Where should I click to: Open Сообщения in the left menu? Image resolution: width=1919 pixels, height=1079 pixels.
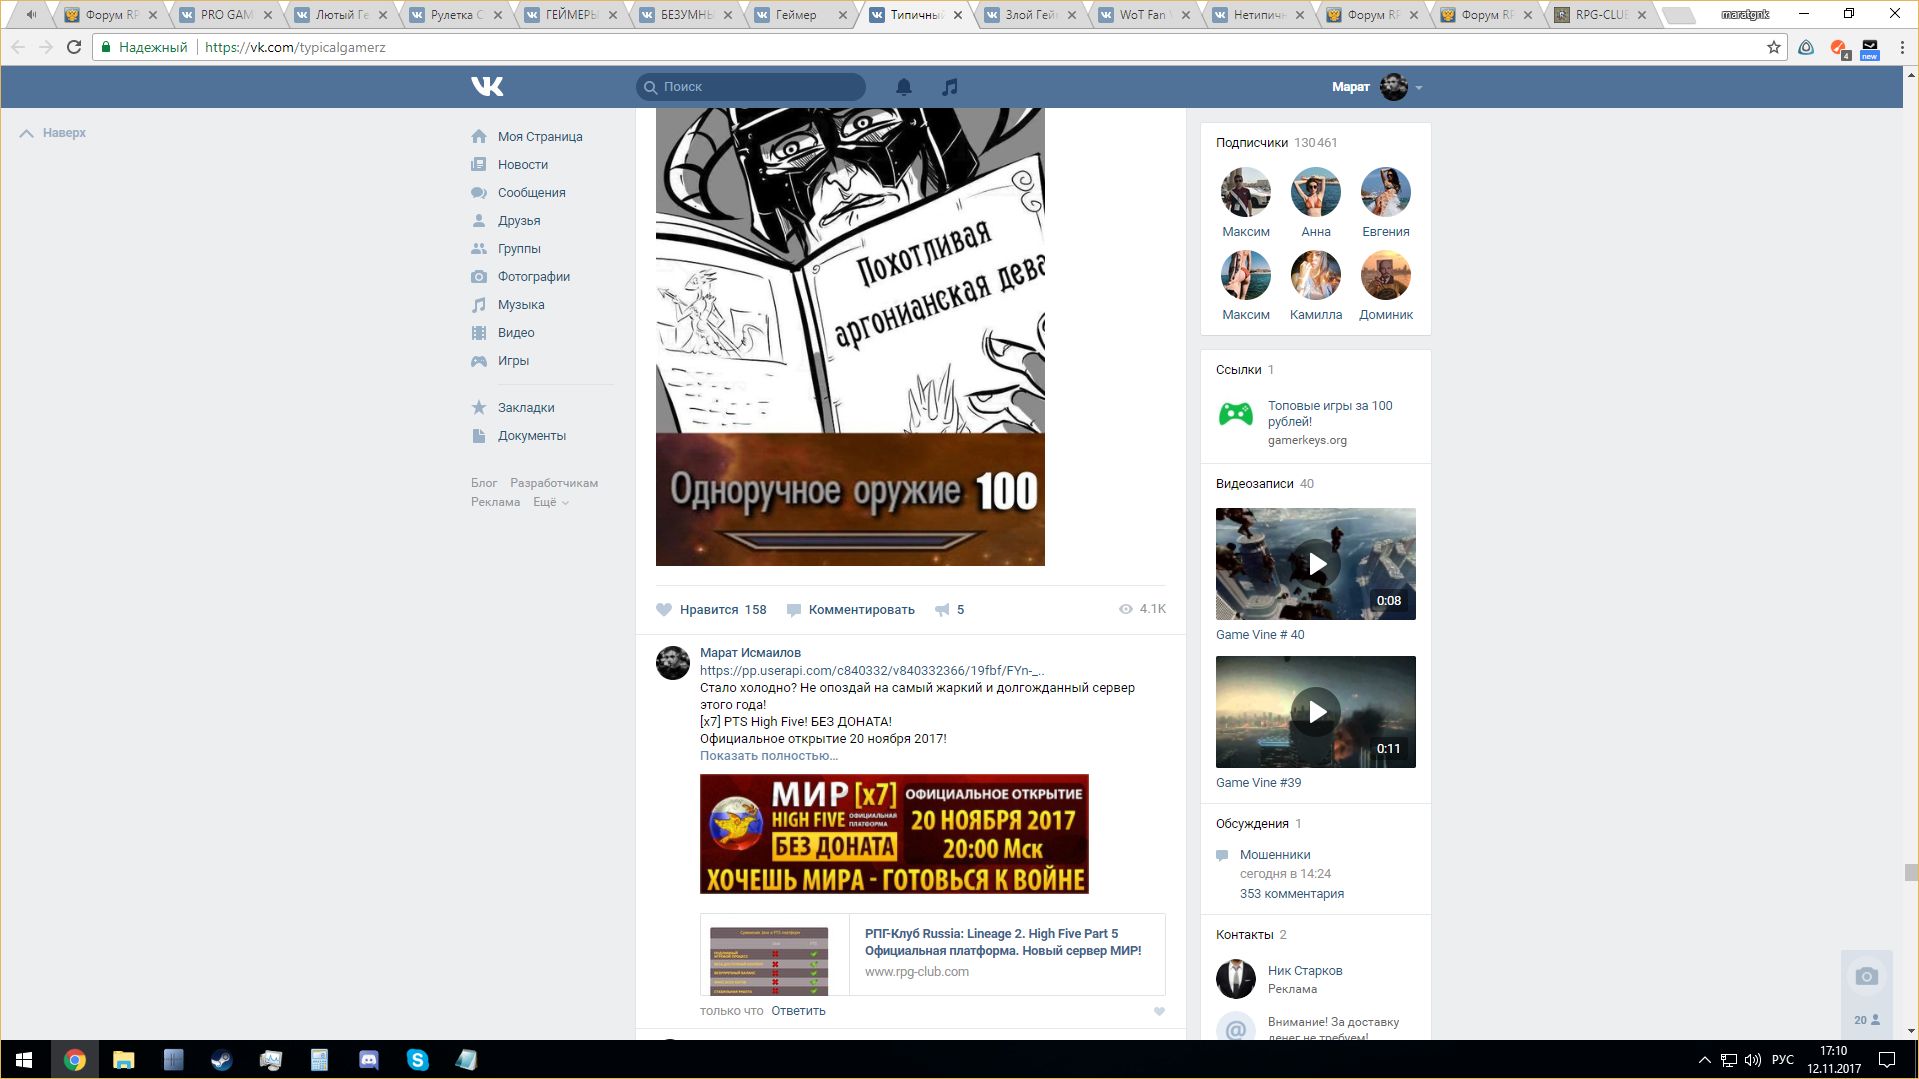pos(531,193)
